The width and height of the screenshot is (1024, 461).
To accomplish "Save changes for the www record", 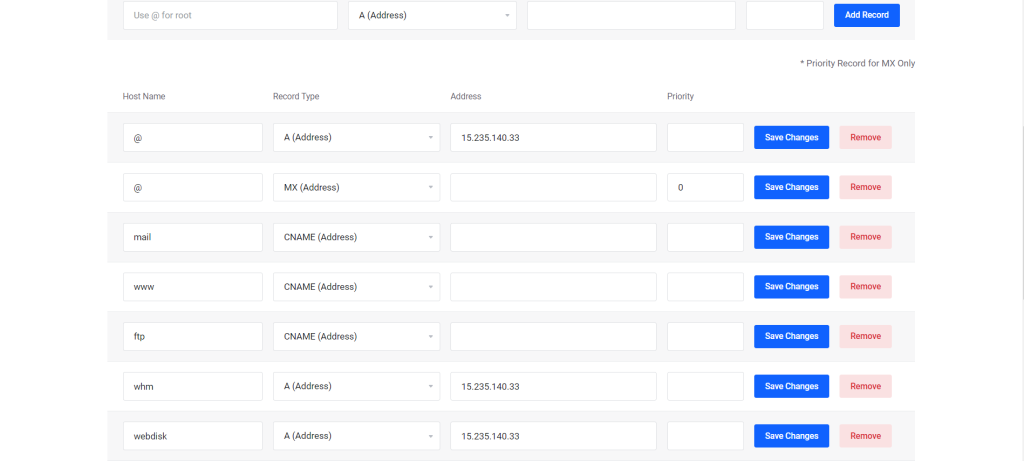I will click(x=792, y=287).
